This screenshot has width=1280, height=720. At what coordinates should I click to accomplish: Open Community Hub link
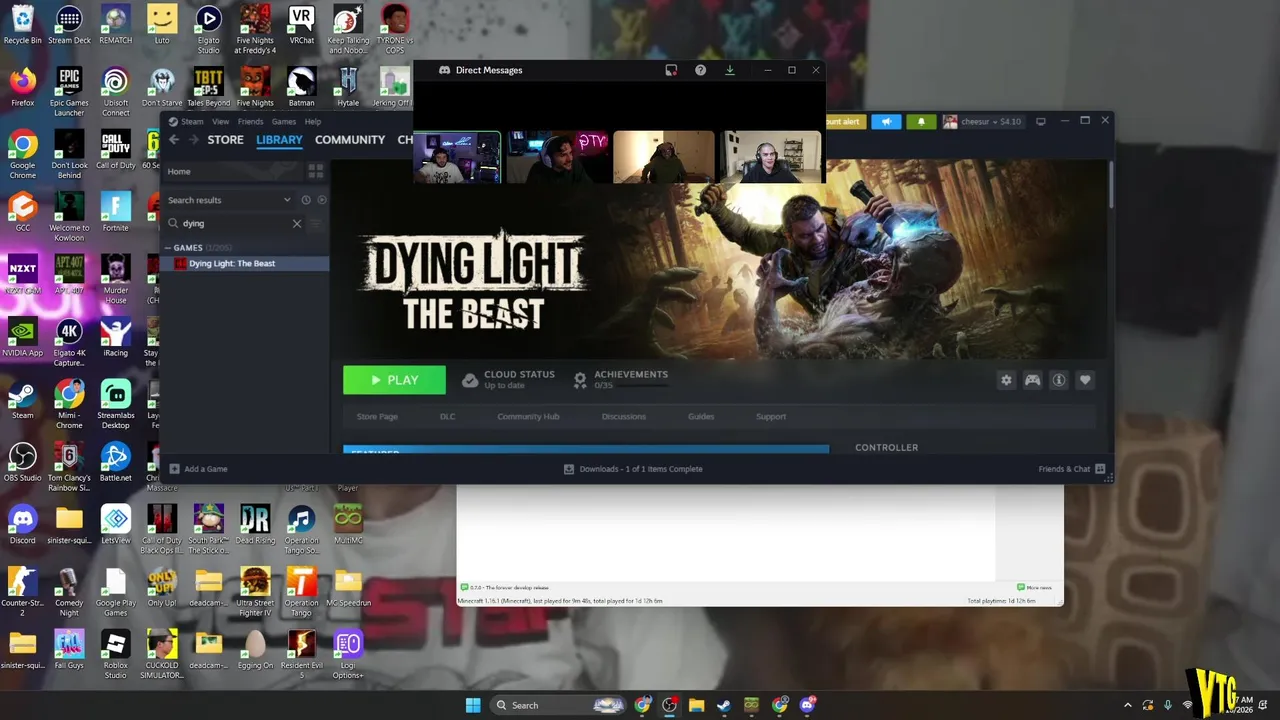[x=528, y=416]
